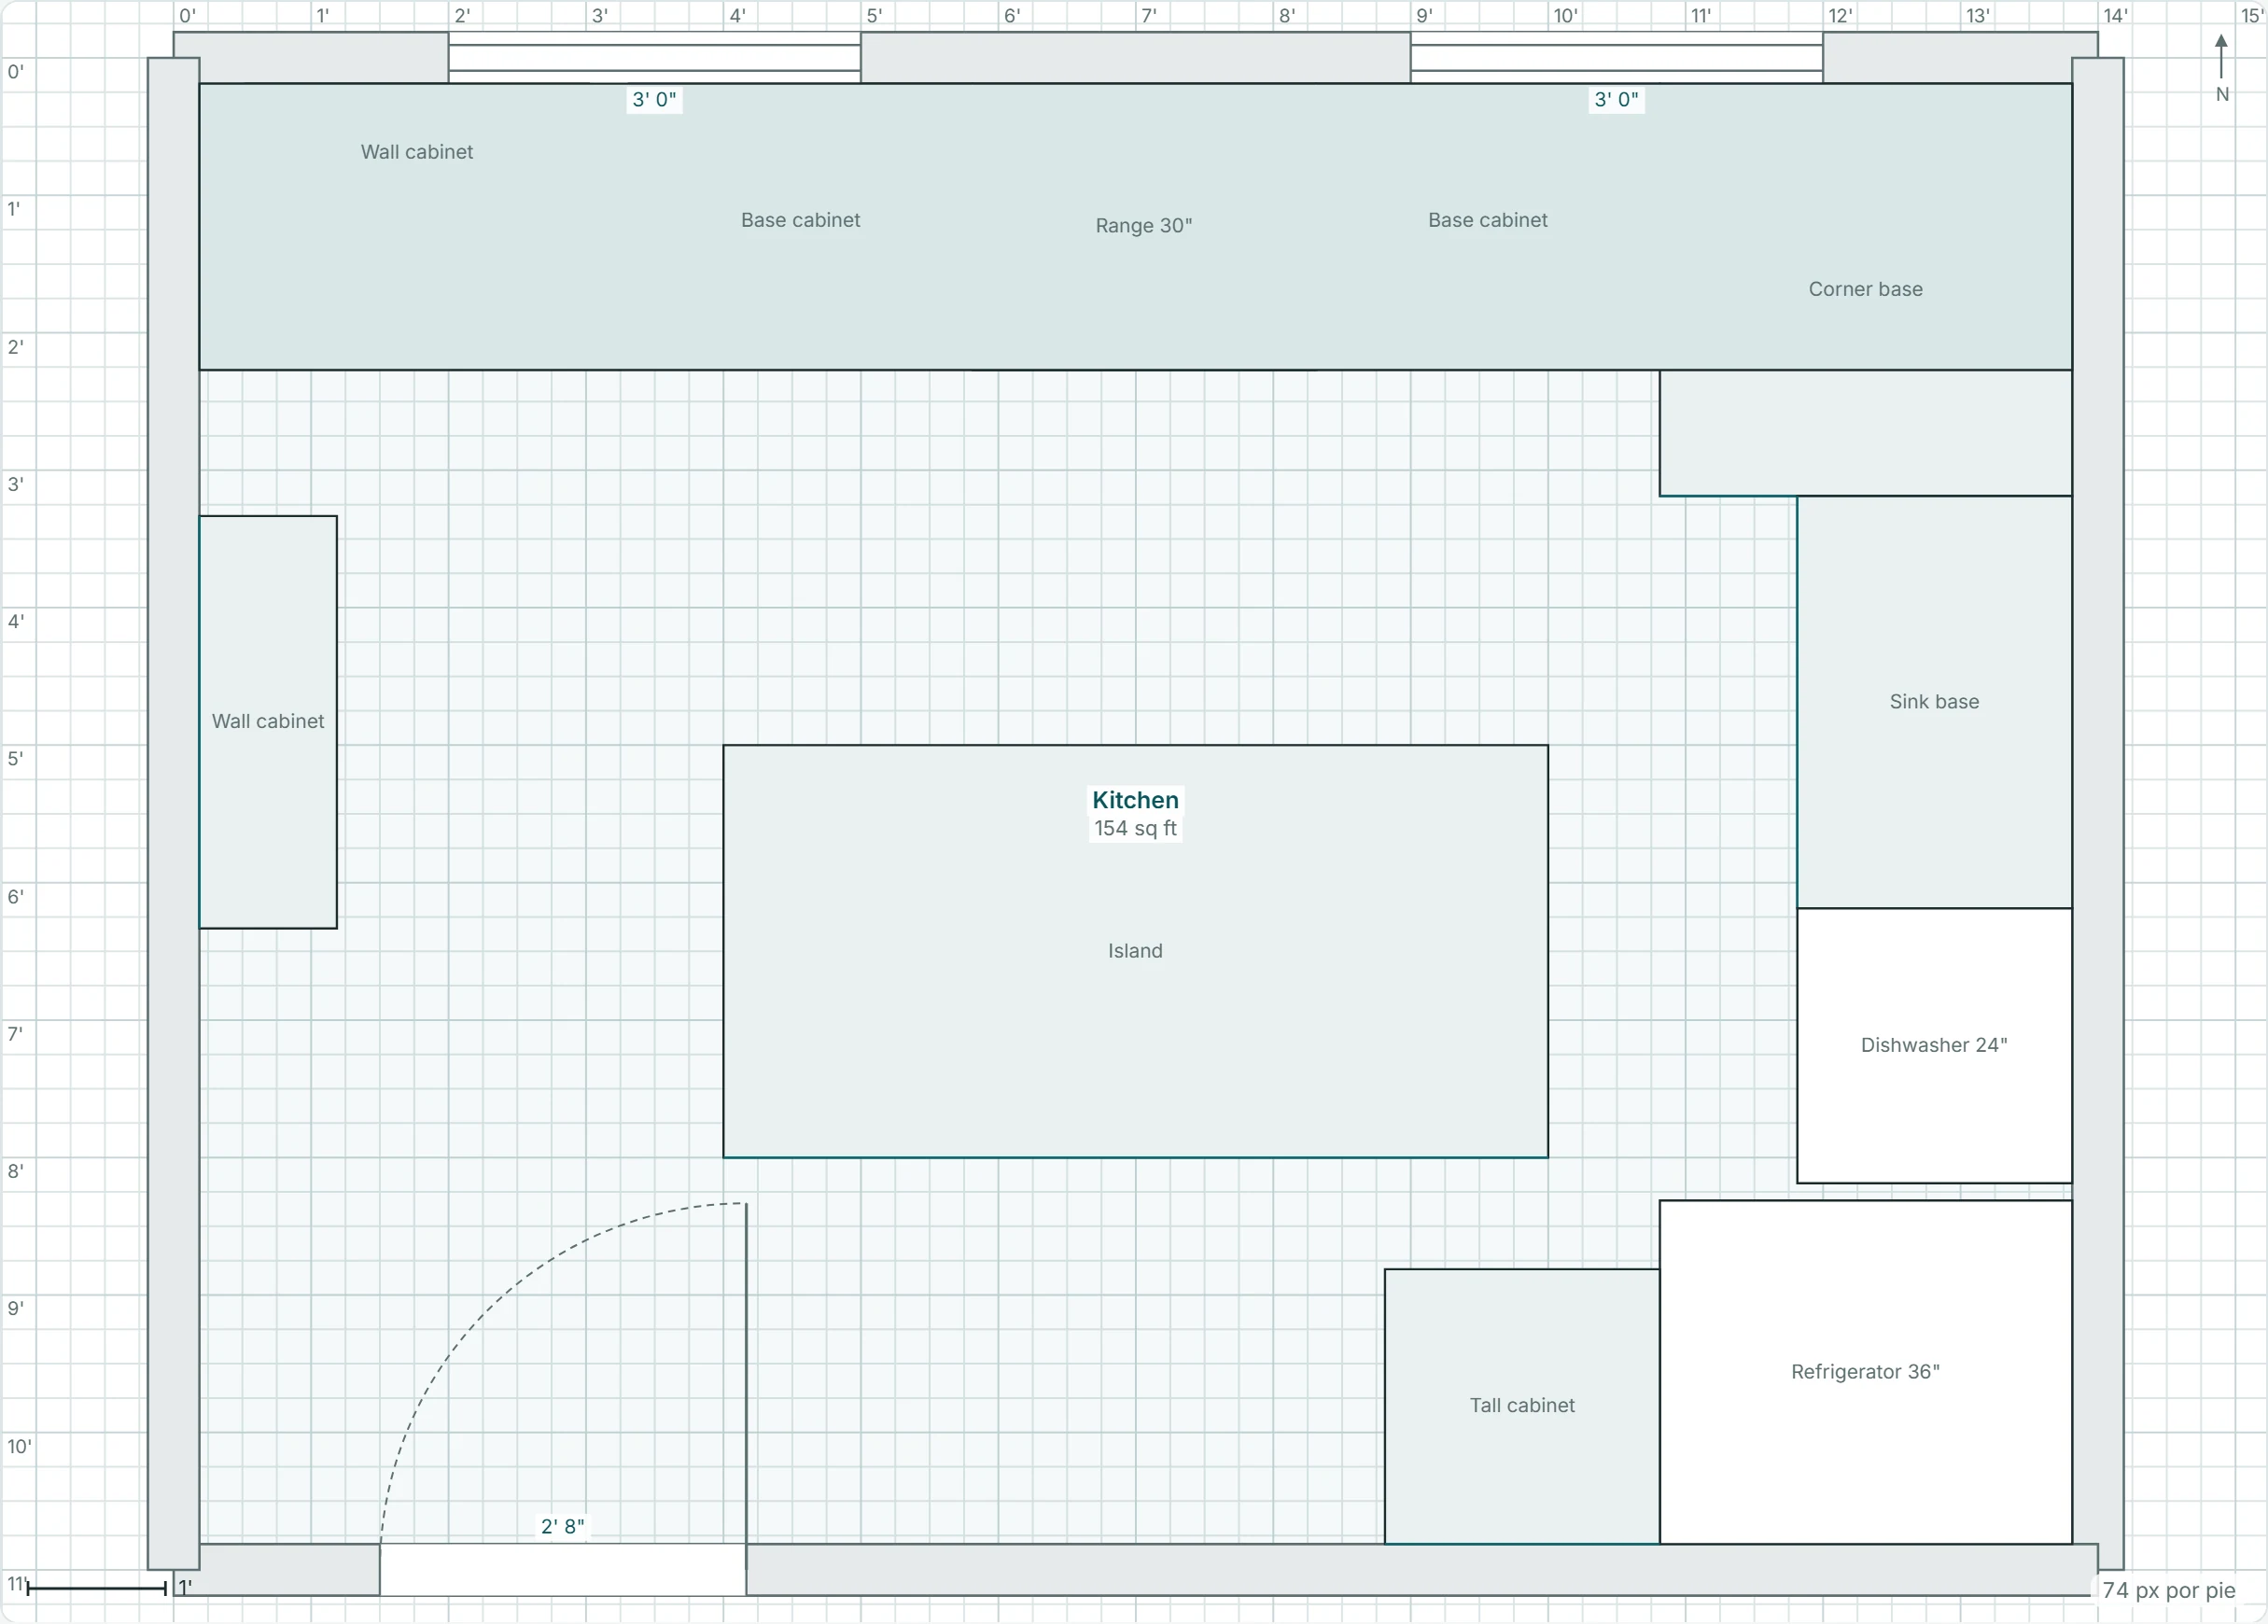
Task: Select the Refrigerator 36" appliance box
Action: (1865, 1372)
